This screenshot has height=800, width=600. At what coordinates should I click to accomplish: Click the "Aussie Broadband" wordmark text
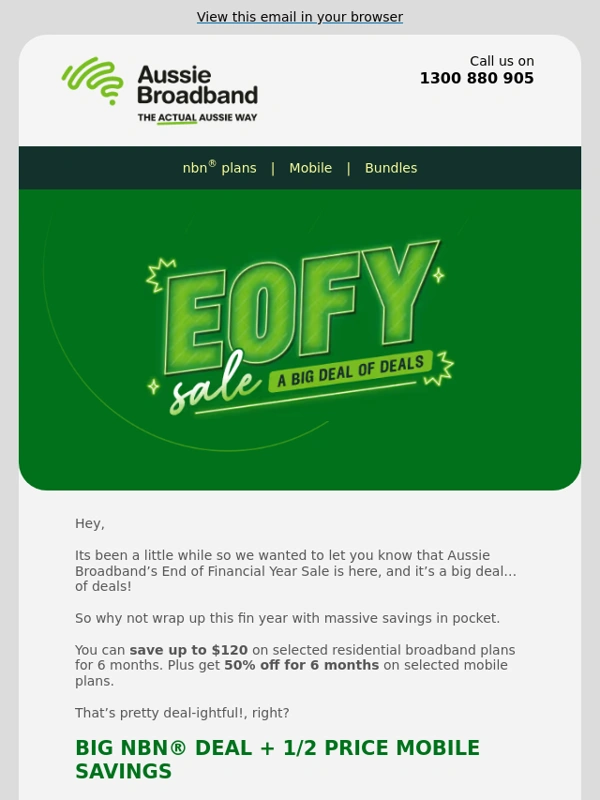pyautogui.click(x=197, y=86)
